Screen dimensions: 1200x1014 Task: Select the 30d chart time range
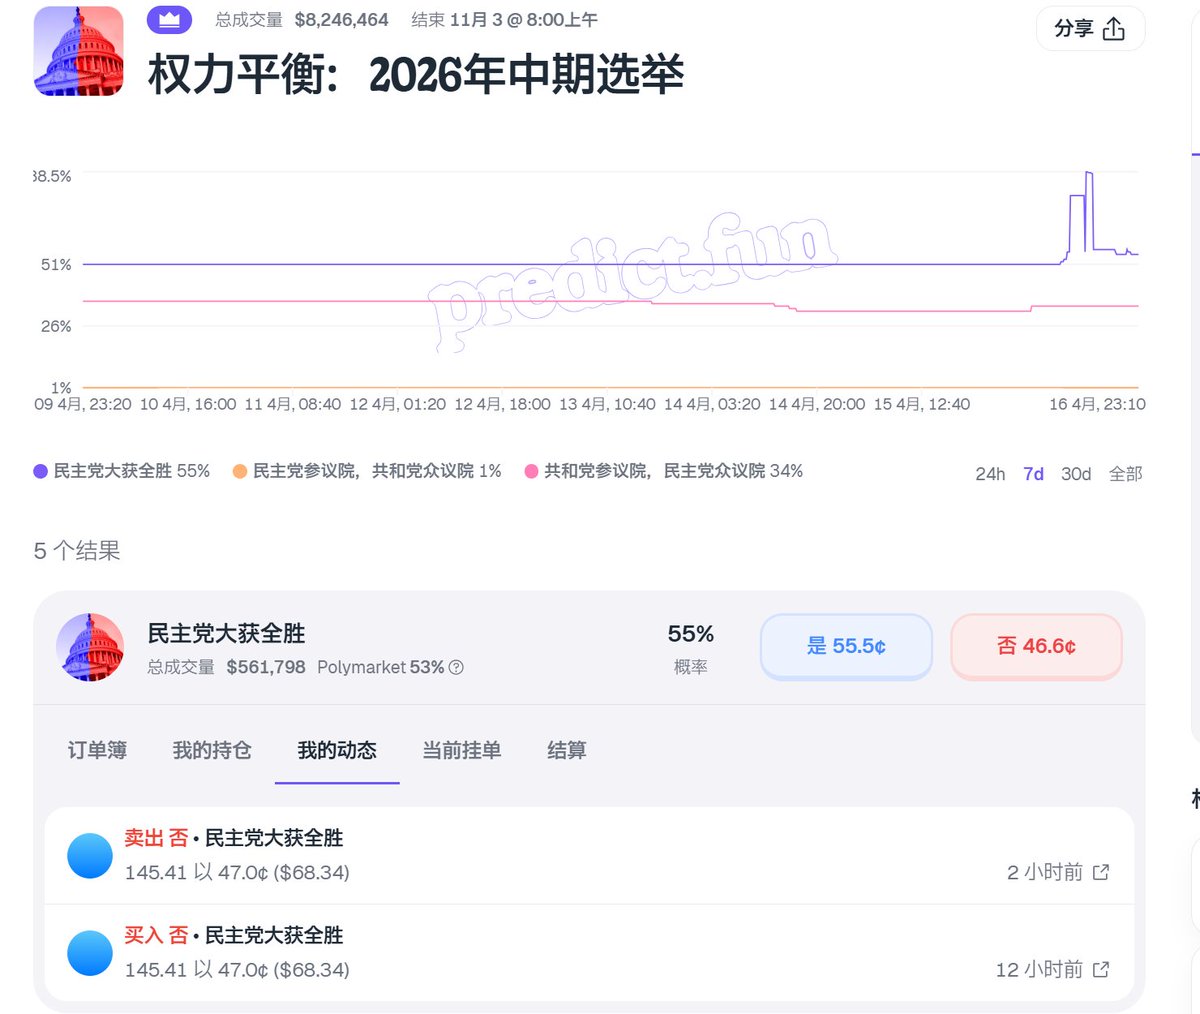[x=1076, y=474]
